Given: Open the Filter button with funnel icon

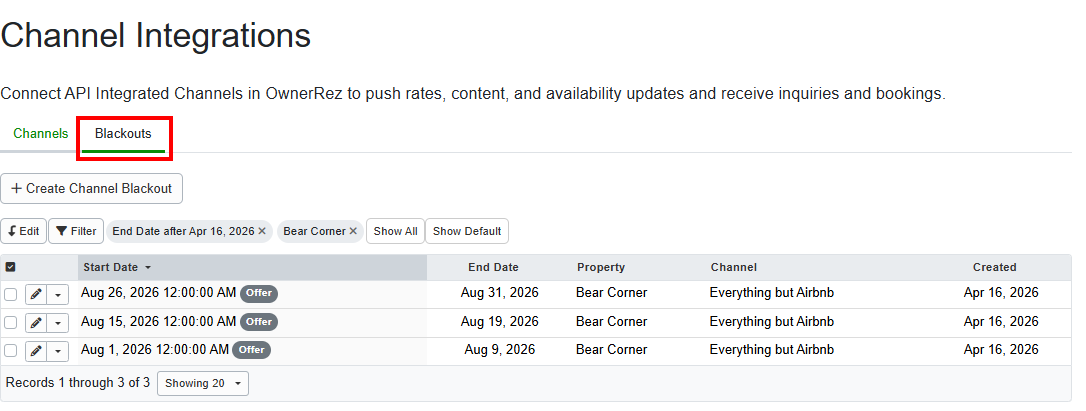Looking at the screenshot, I should point(76,231).
